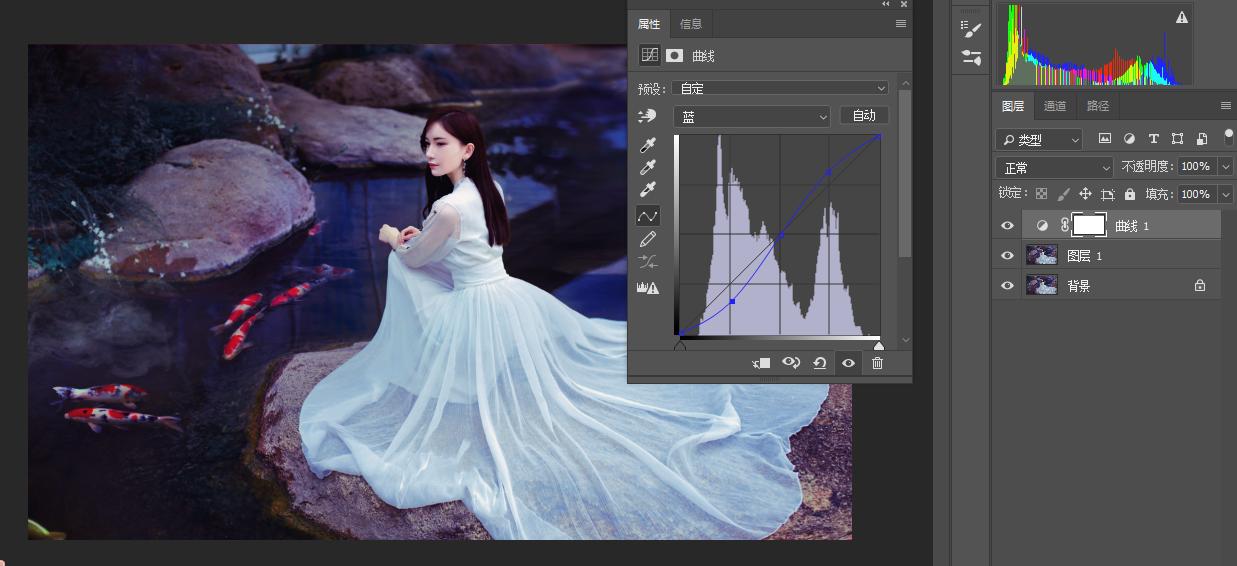1237x566 pixels.
Task: Filter layers by shape layer icon
Action: [1177, 139]
